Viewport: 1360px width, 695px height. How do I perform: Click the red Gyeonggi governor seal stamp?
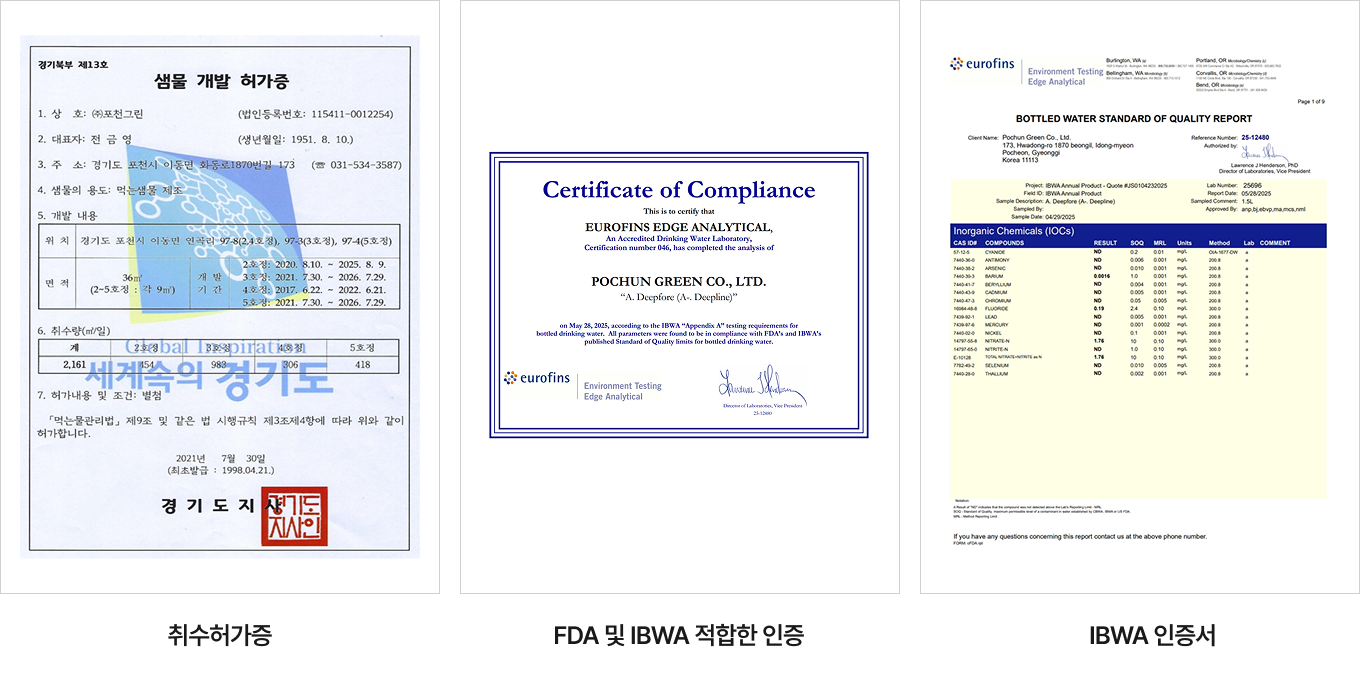click(294, 516)
